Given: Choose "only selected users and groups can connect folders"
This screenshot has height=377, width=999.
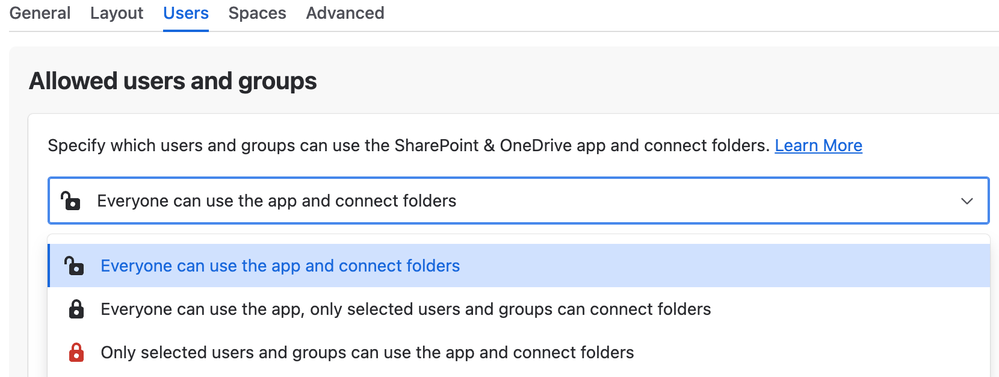Looking at the screenshot, I should pos(519,309).
